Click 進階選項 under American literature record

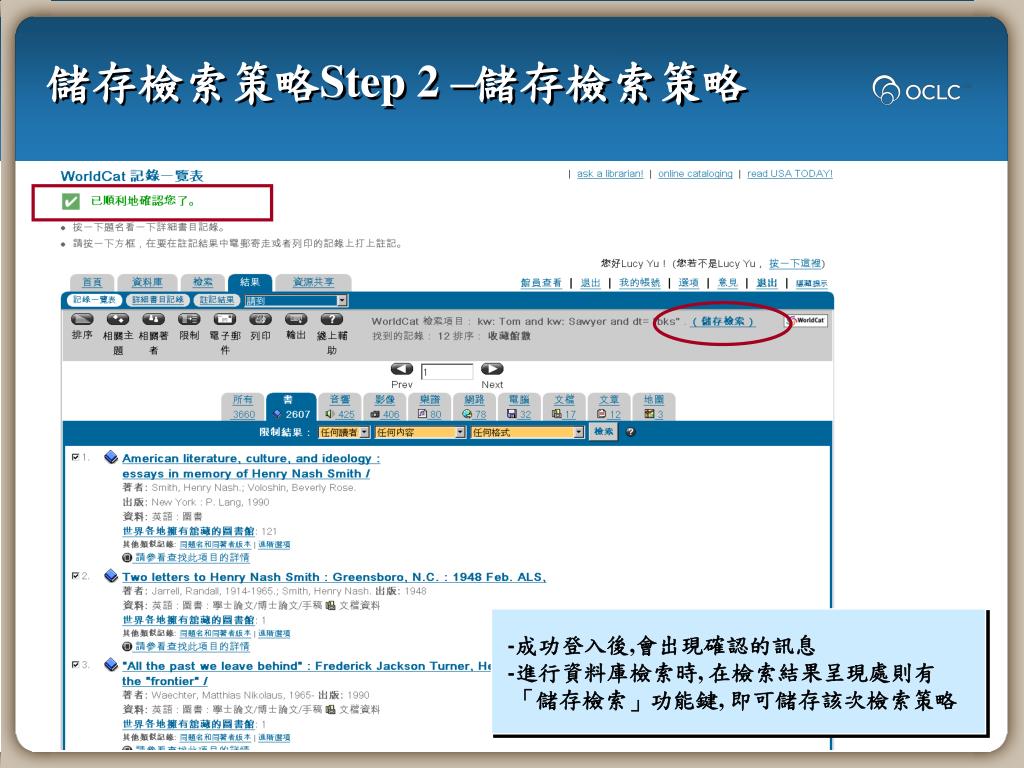click(274, 545)
